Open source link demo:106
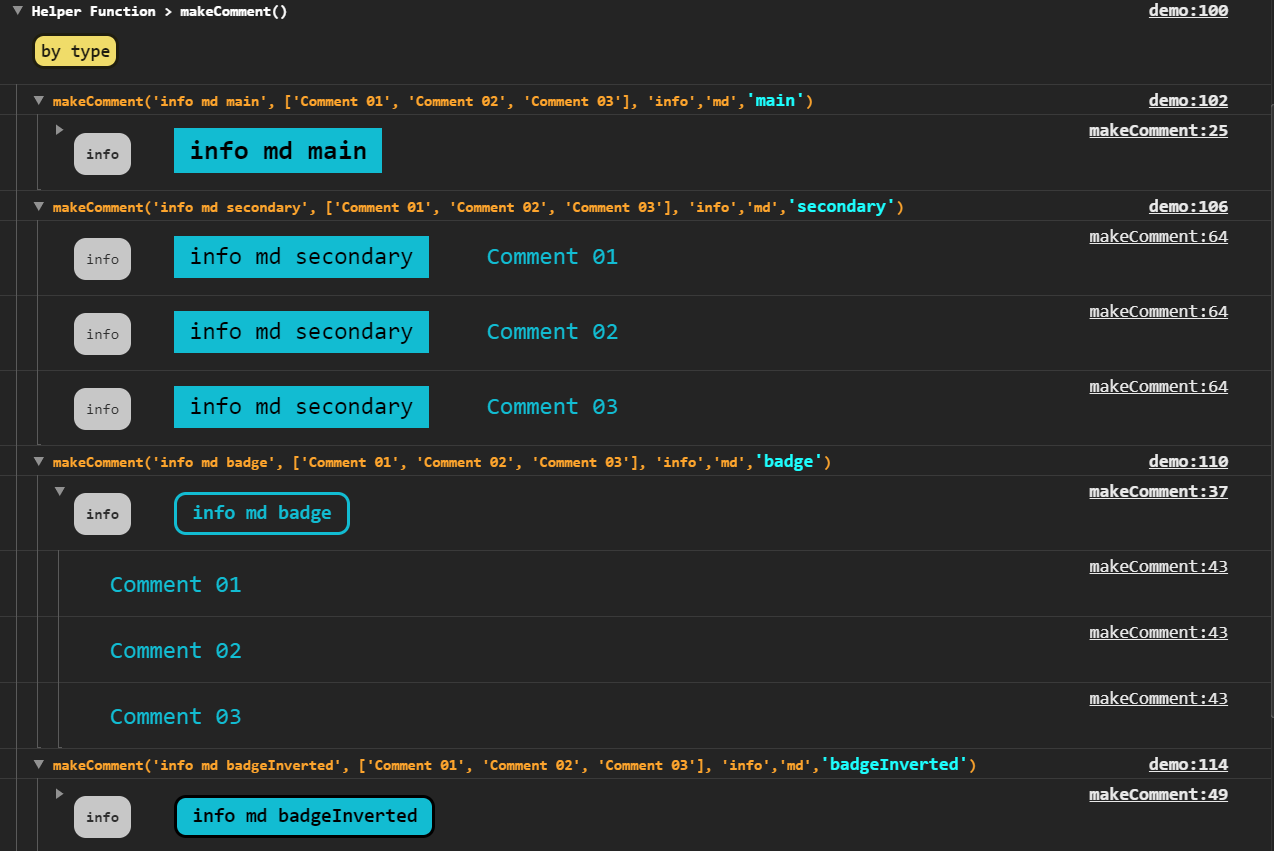Viewport: 1274px width, 851px height. coord(1188,206)
